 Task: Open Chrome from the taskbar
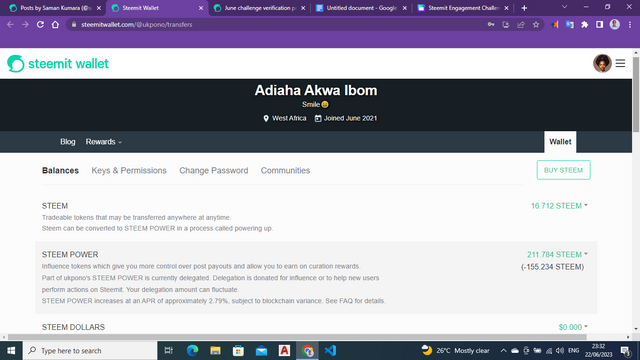(x=307, y=351)
